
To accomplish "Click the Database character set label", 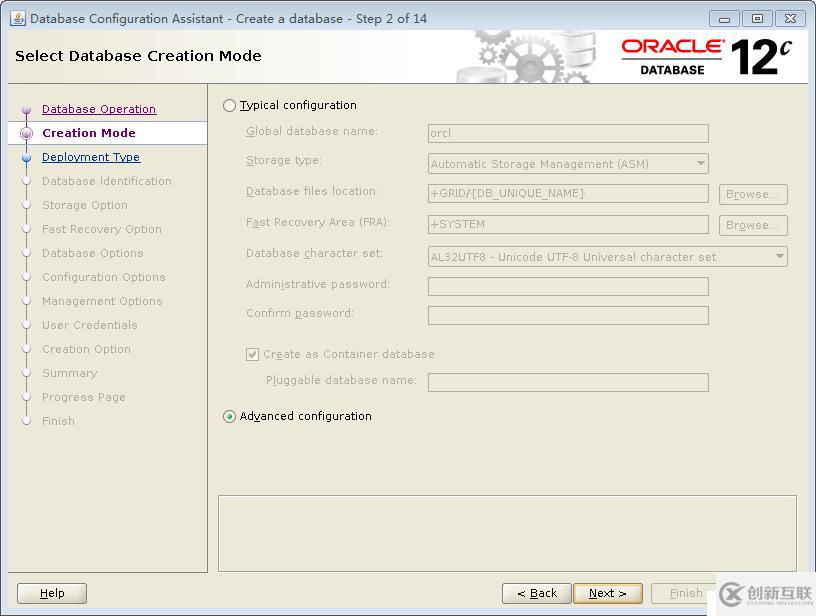I will pyautogui.click(x=314, y=253).
